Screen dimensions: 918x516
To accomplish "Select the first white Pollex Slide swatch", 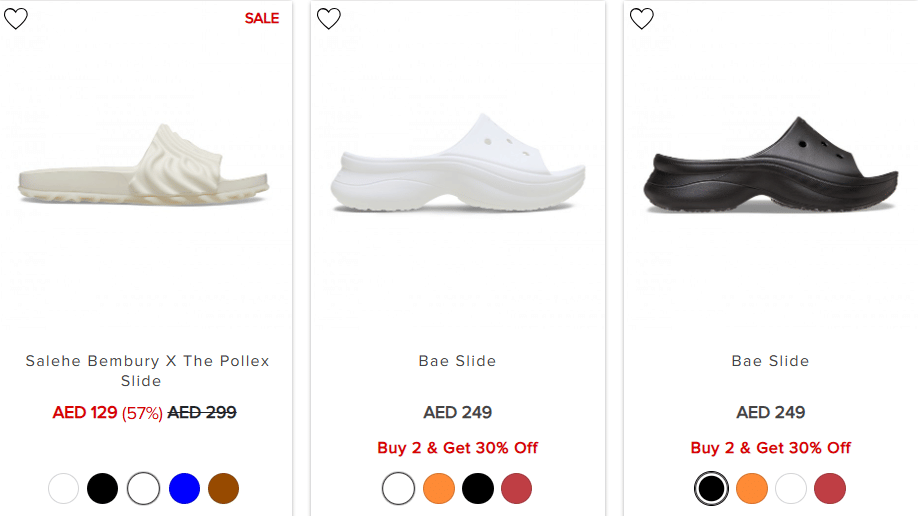I will [x=63, y=488].
